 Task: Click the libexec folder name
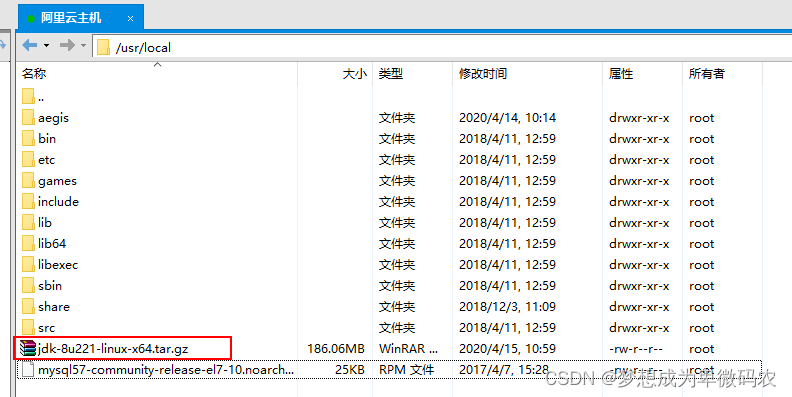pyautogui.click(x=58, y=265)
